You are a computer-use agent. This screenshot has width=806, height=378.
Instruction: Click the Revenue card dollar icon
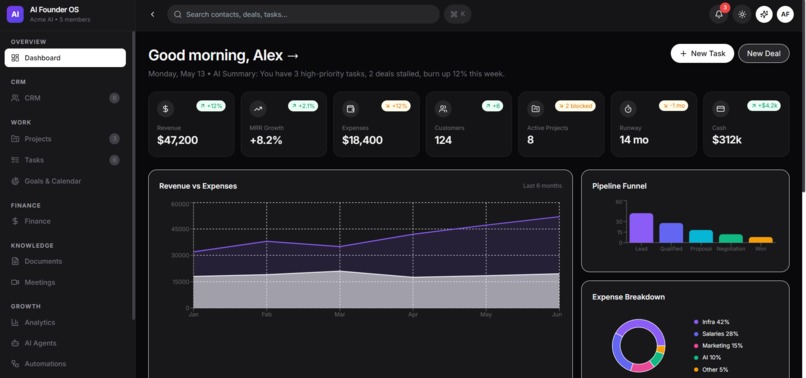pos(166,109)
